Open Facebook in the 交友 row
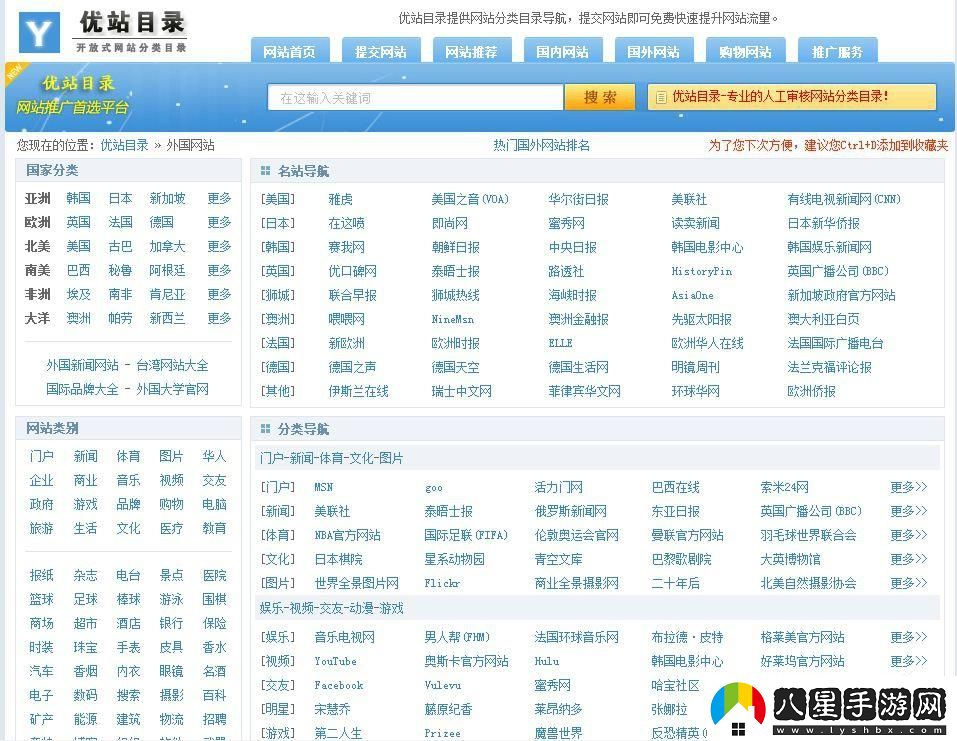The image size is (957, 741). pos(339,685)
